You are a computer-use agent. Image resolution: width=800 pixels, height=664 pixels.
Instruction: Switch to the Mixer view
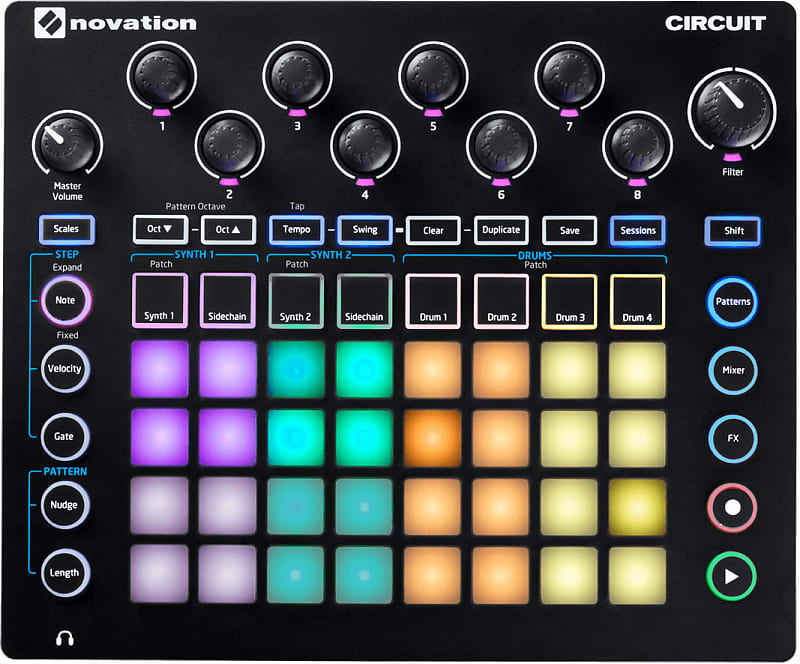732,370
